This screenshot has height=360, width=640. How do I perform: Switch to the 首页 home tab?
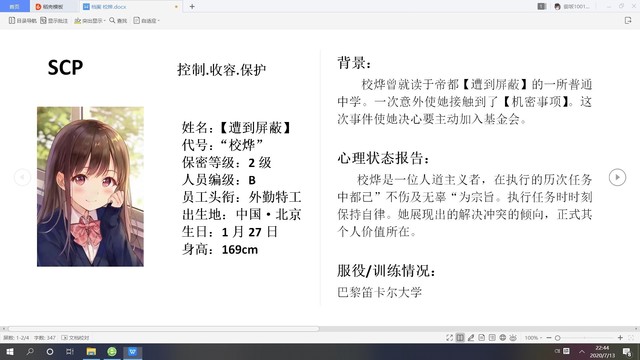coord(14,7)
